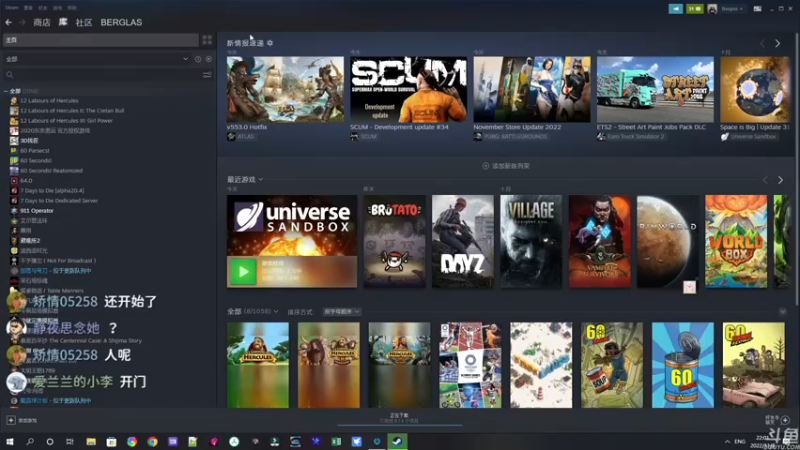Open Task View in the taskbar
This screenshot has height=450, width=800.
(x=70, y=441)
